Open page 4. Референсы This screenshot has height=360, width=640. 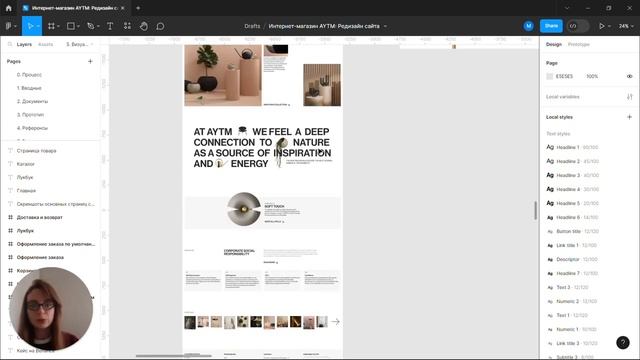click(x=32, y=128)
